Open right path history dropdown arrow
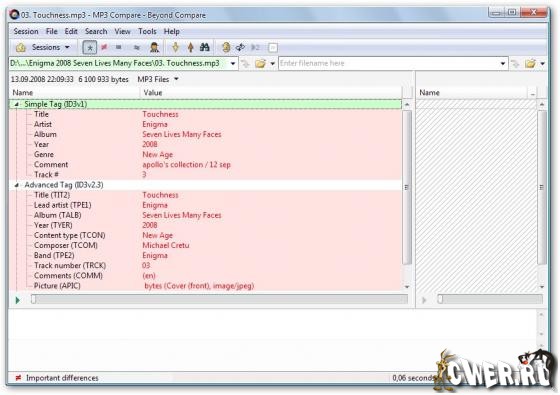The height and width of the screenshot is (395, 560). (x=503, y=64)
